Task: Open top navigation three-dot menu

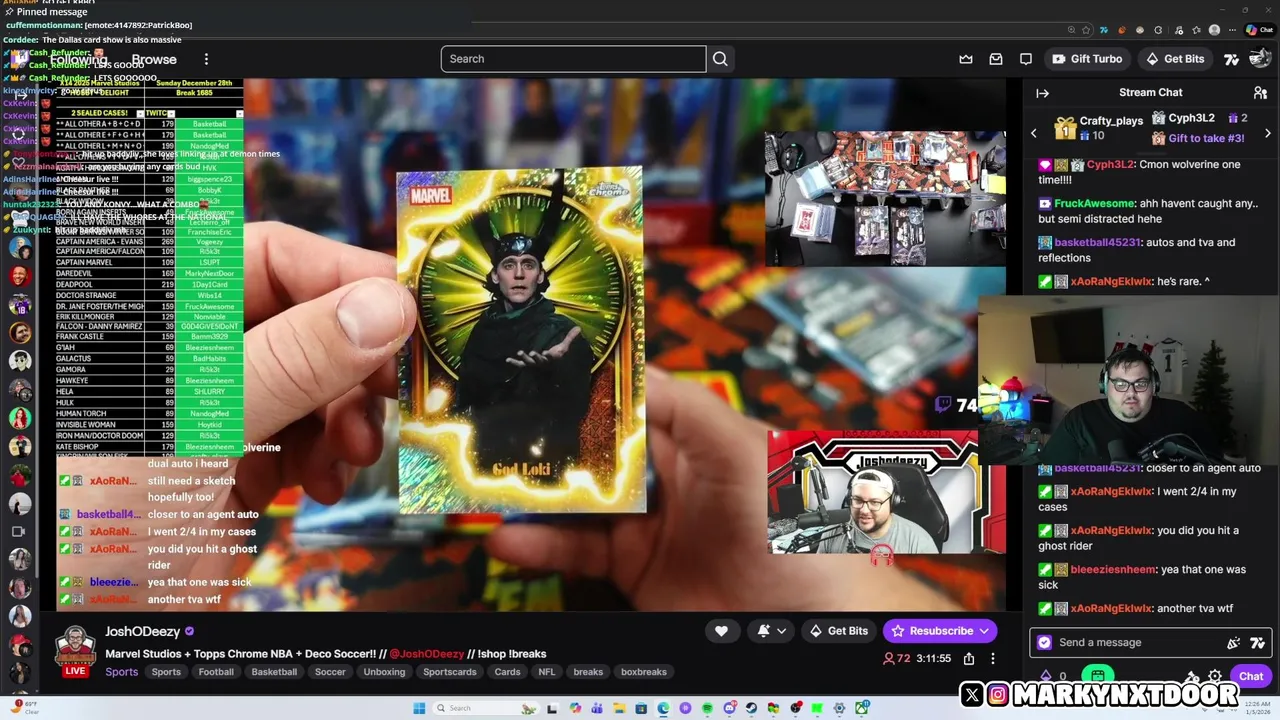Action: 206,59
